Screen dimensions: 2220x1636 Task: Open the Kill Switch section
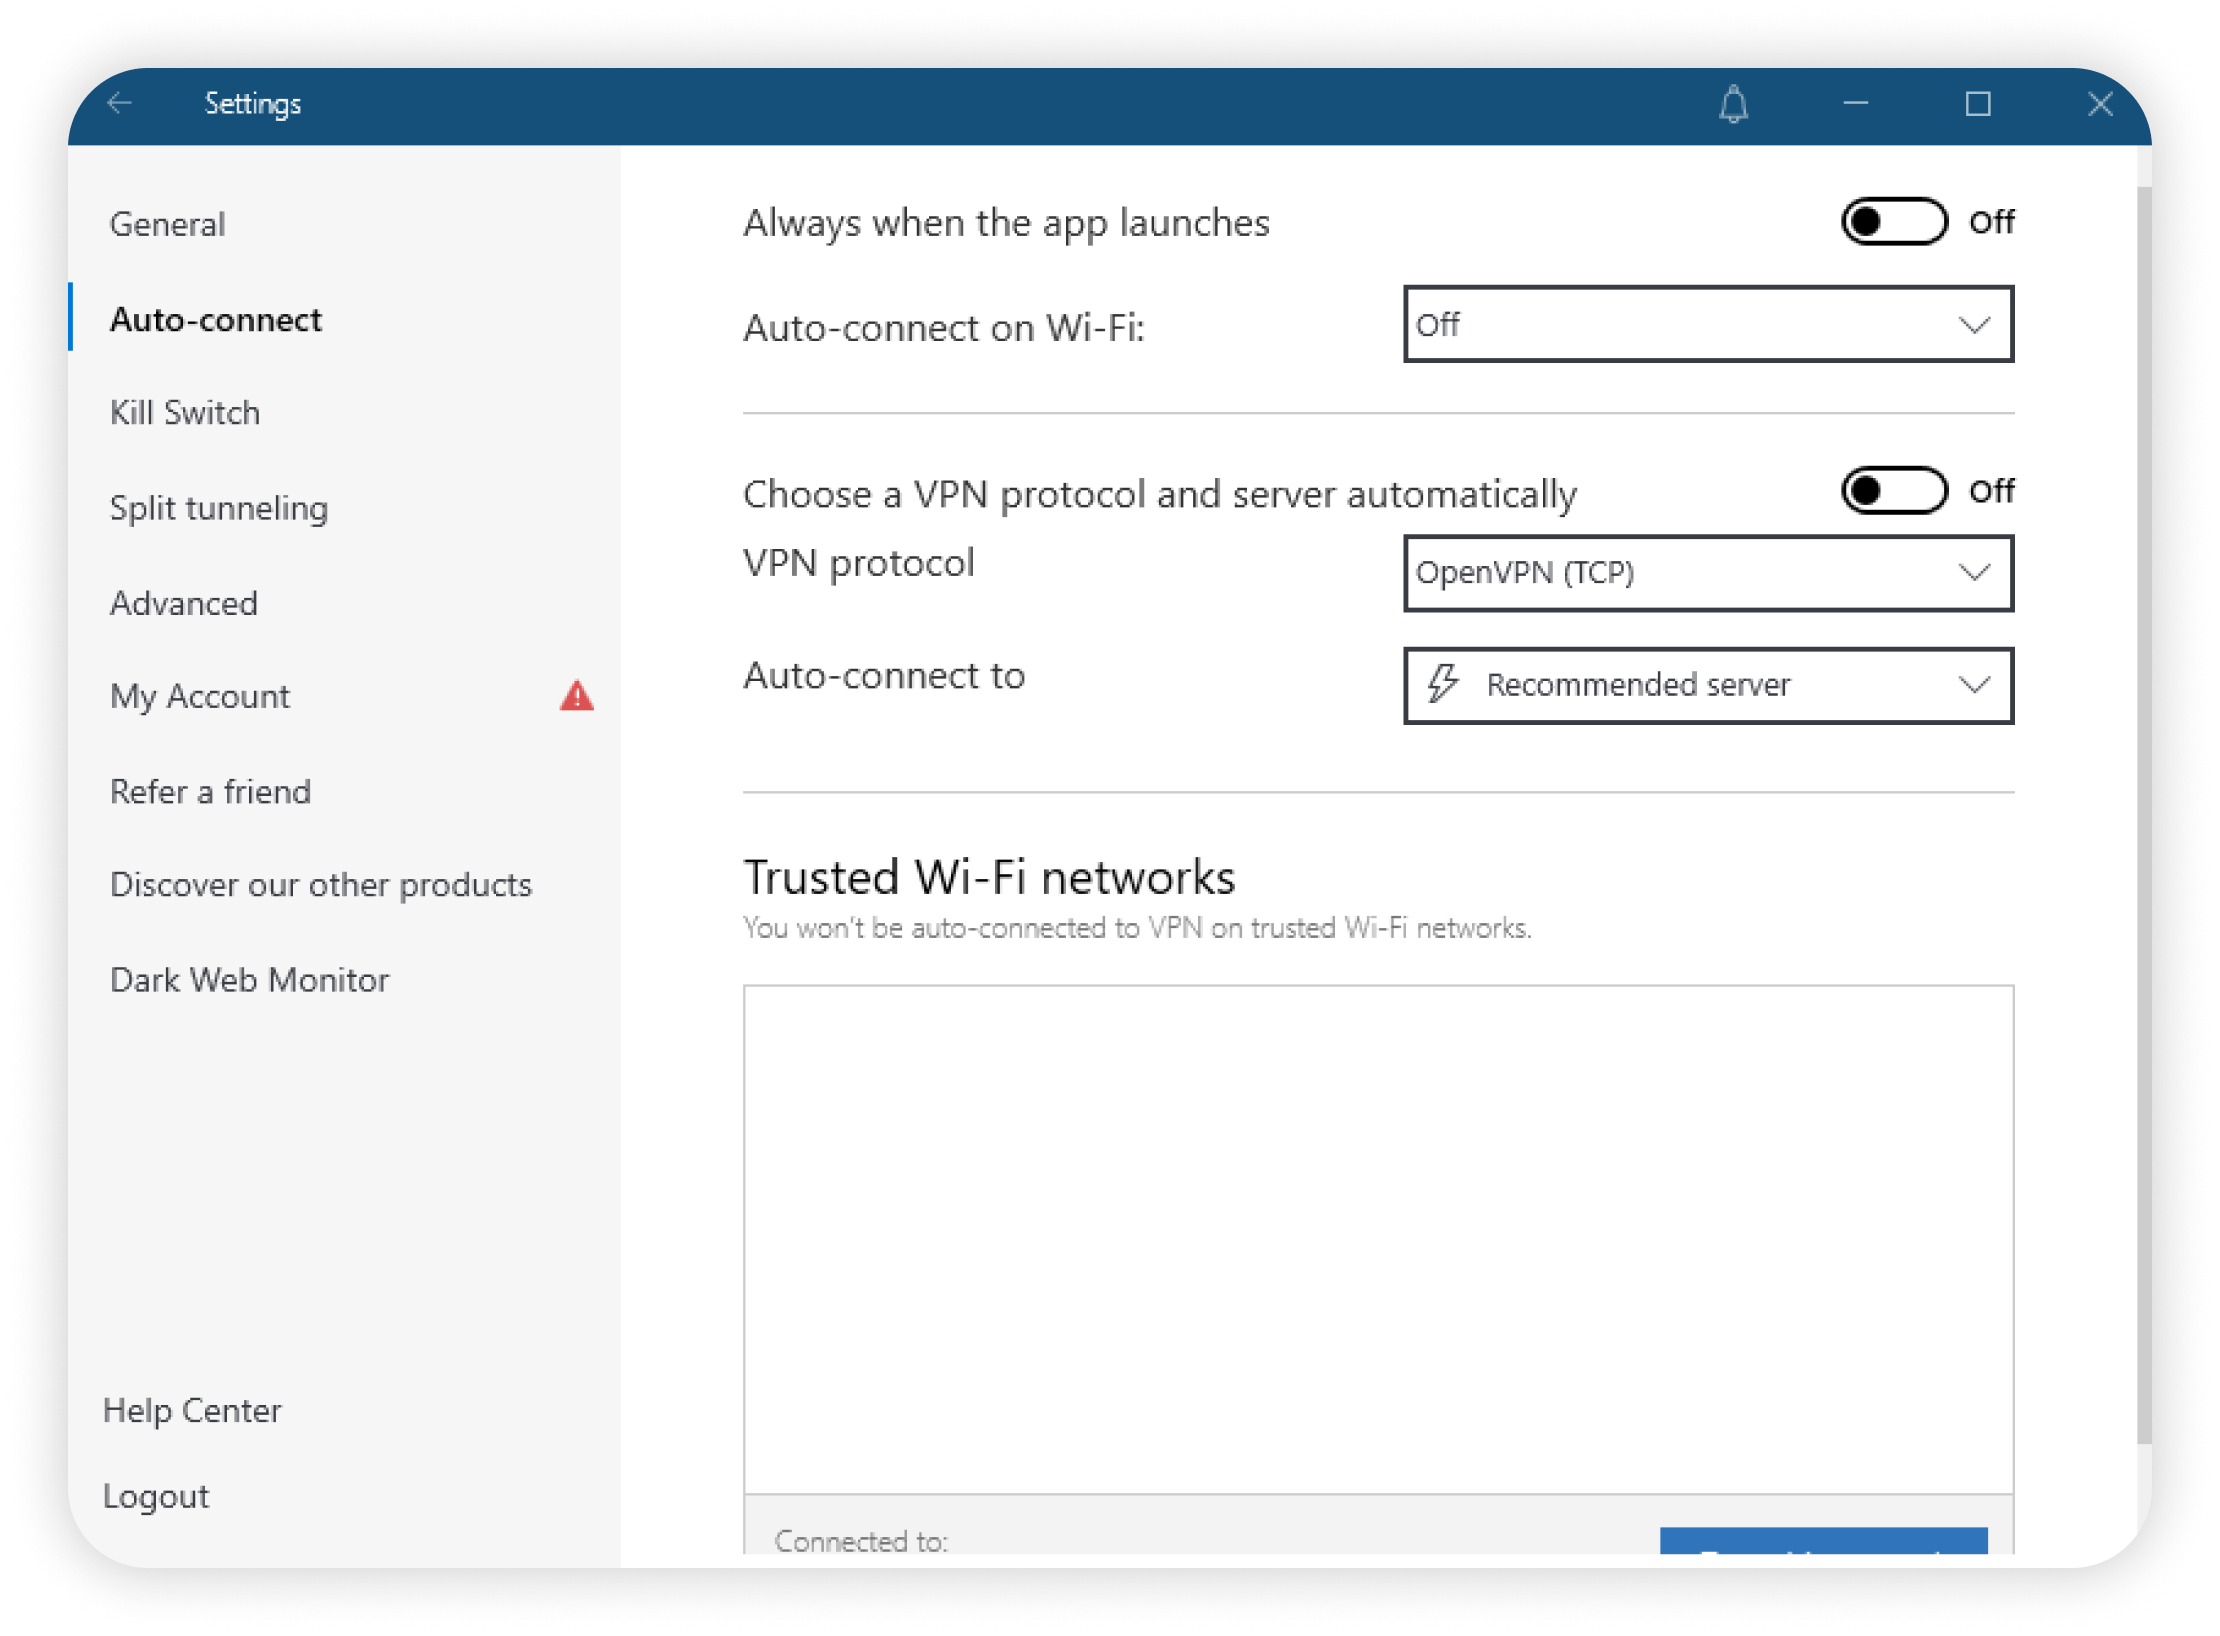pyautogui.click(x=185, y=413)
